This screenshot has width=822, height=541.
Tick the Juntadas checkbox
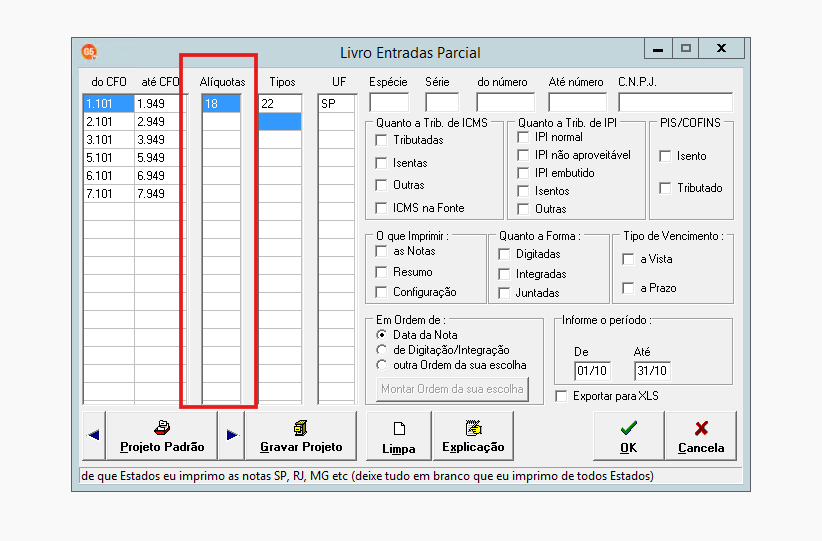[504, 293]
